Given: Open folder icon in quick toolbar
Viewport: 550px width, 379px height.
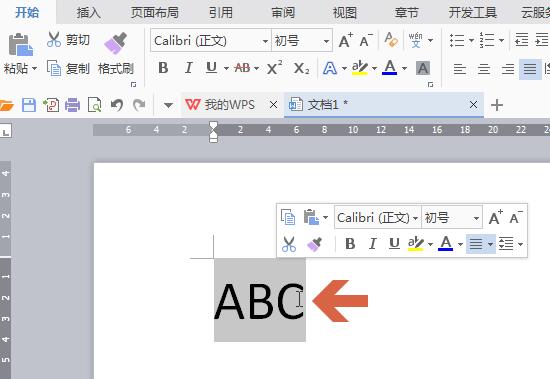Looking at the screenshot, I should pyautogui.click(x=6, y=105).
